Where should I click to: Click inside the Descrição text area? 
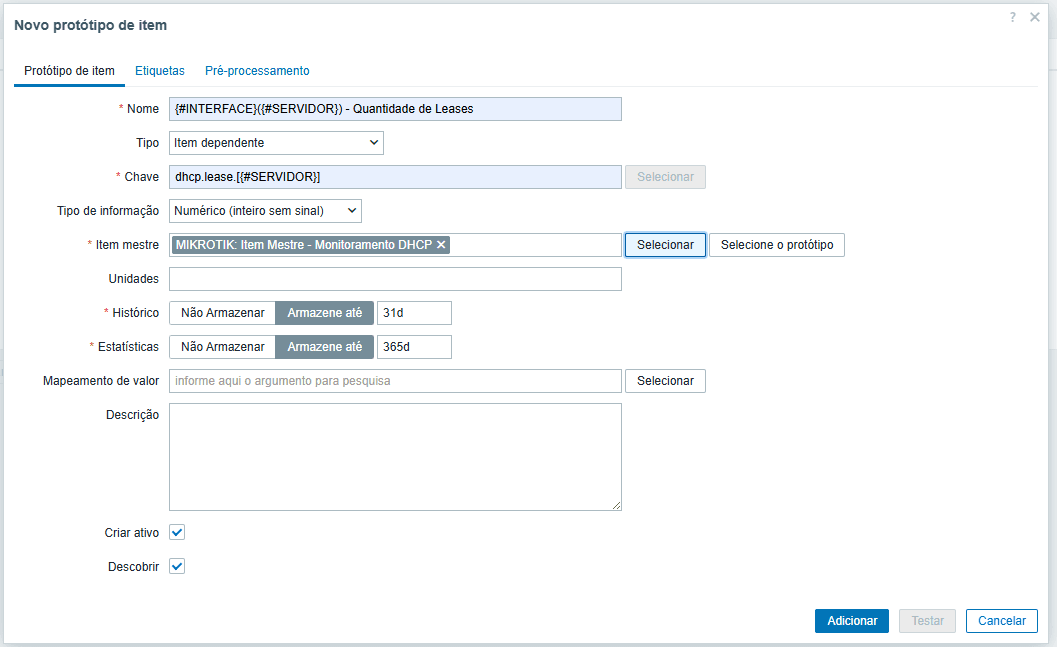[x=395, y=457]
